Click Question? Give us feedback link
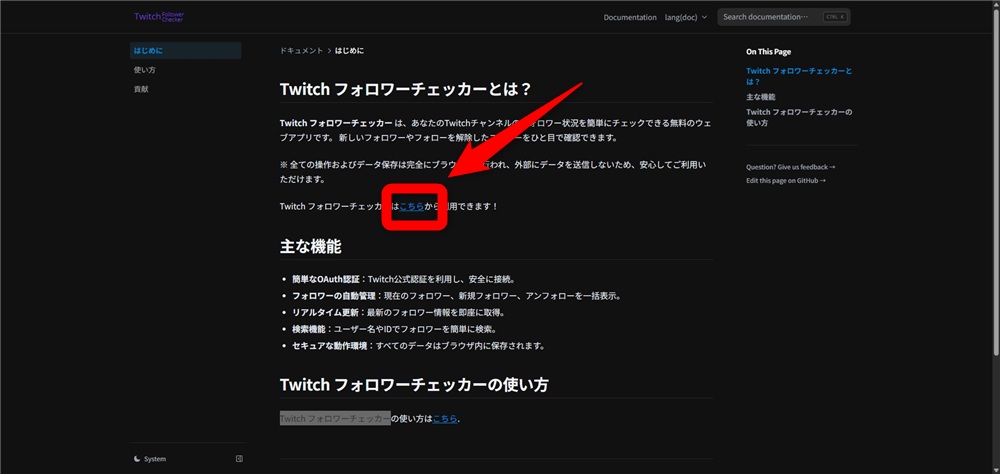This screenshot has width=1000, height=474. pos(790,167)
